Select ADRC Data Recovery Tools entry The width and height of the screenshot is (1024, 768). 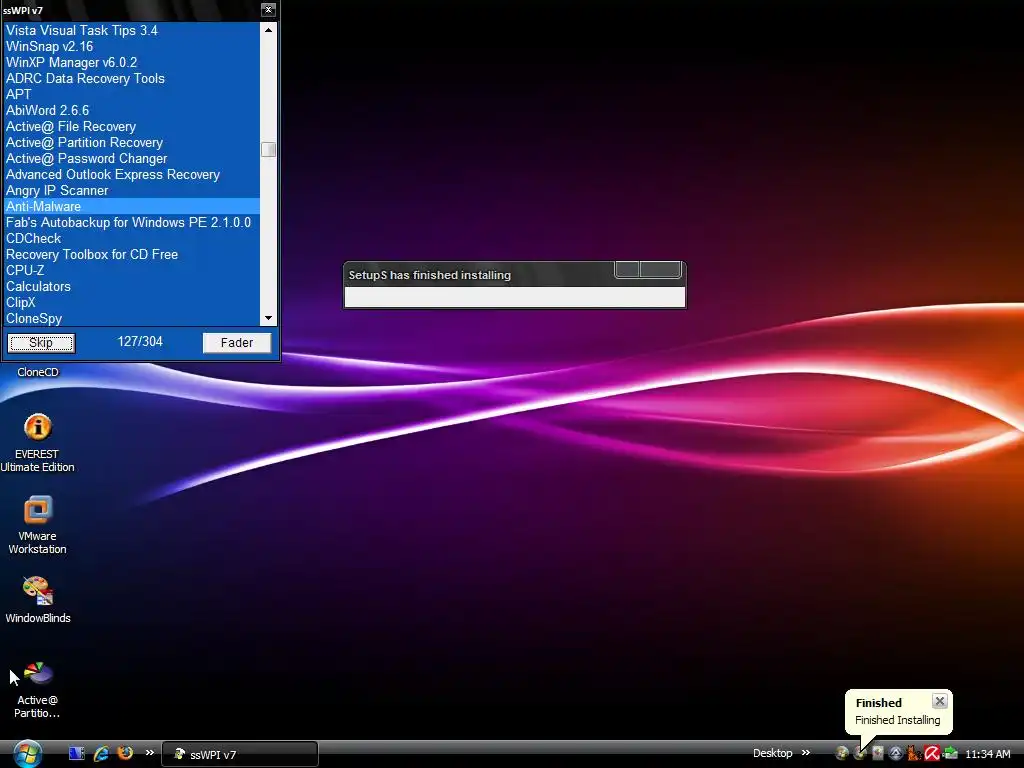click(132, 78)
